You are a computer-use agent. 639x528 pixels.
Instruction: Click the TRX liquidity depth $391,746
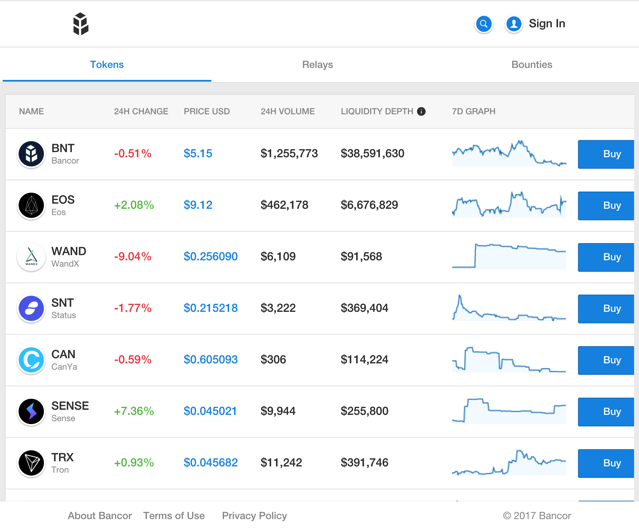pyautogui.click(x=364, y=463)
